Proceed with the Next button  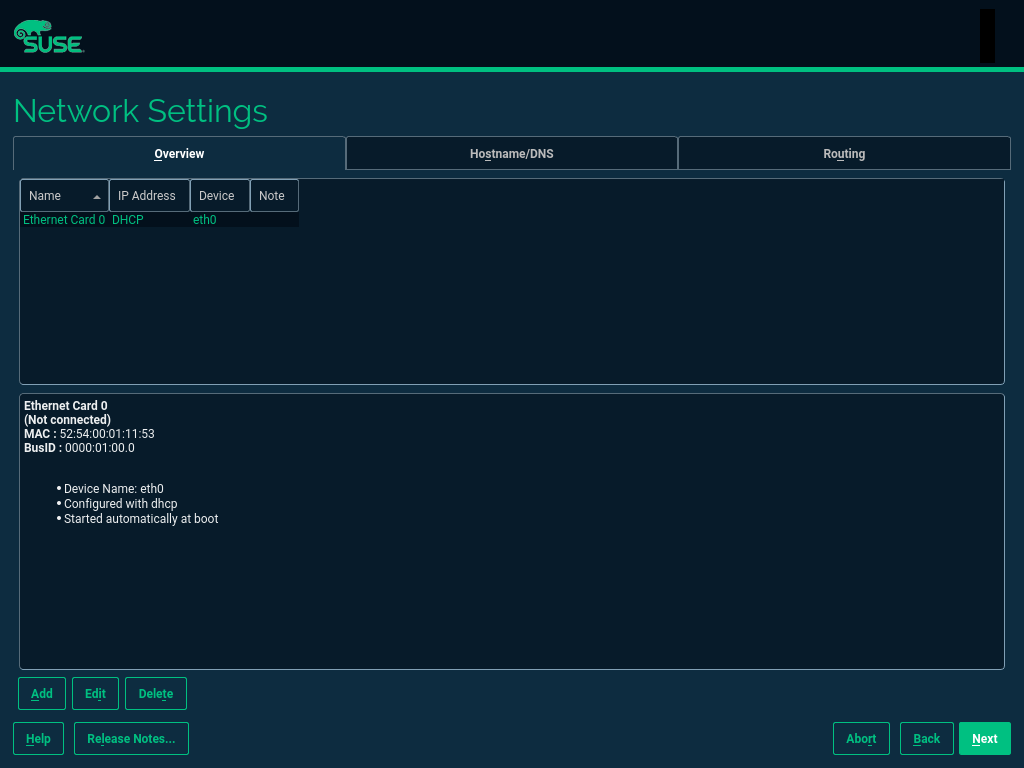[984, 739]
